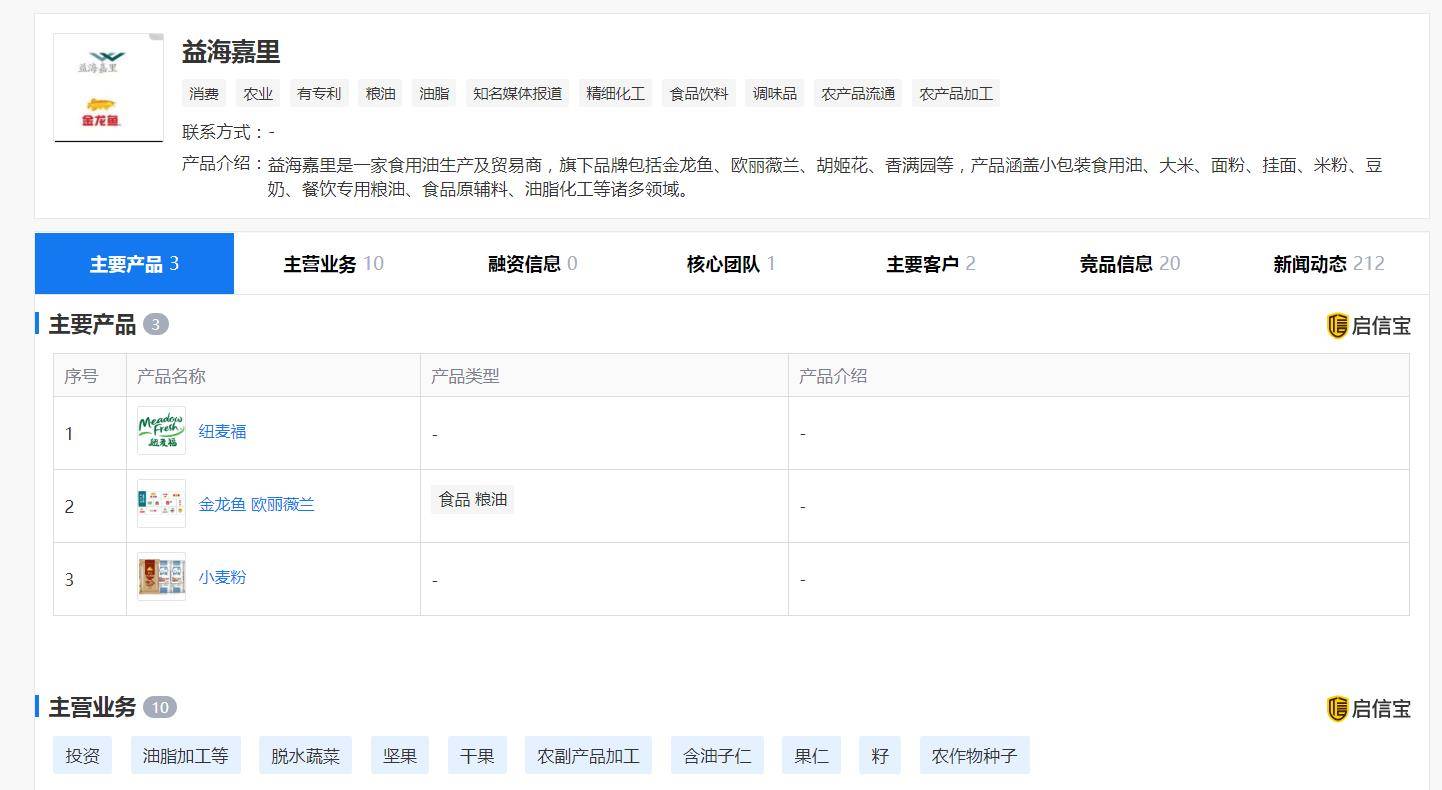1442x790 pixels.
Task: Switch to the 融资信息 tab
Action: click(532, 264)
